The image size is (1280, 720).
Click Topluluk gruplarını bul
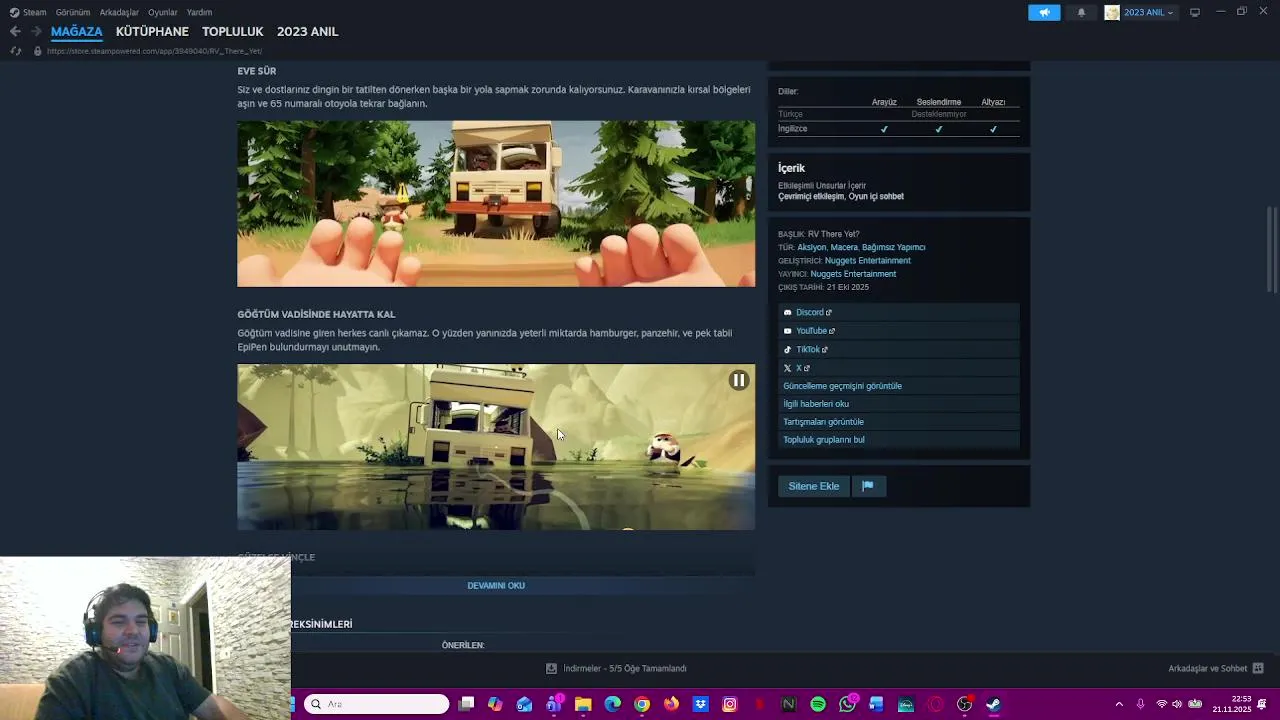click(824, 440)
